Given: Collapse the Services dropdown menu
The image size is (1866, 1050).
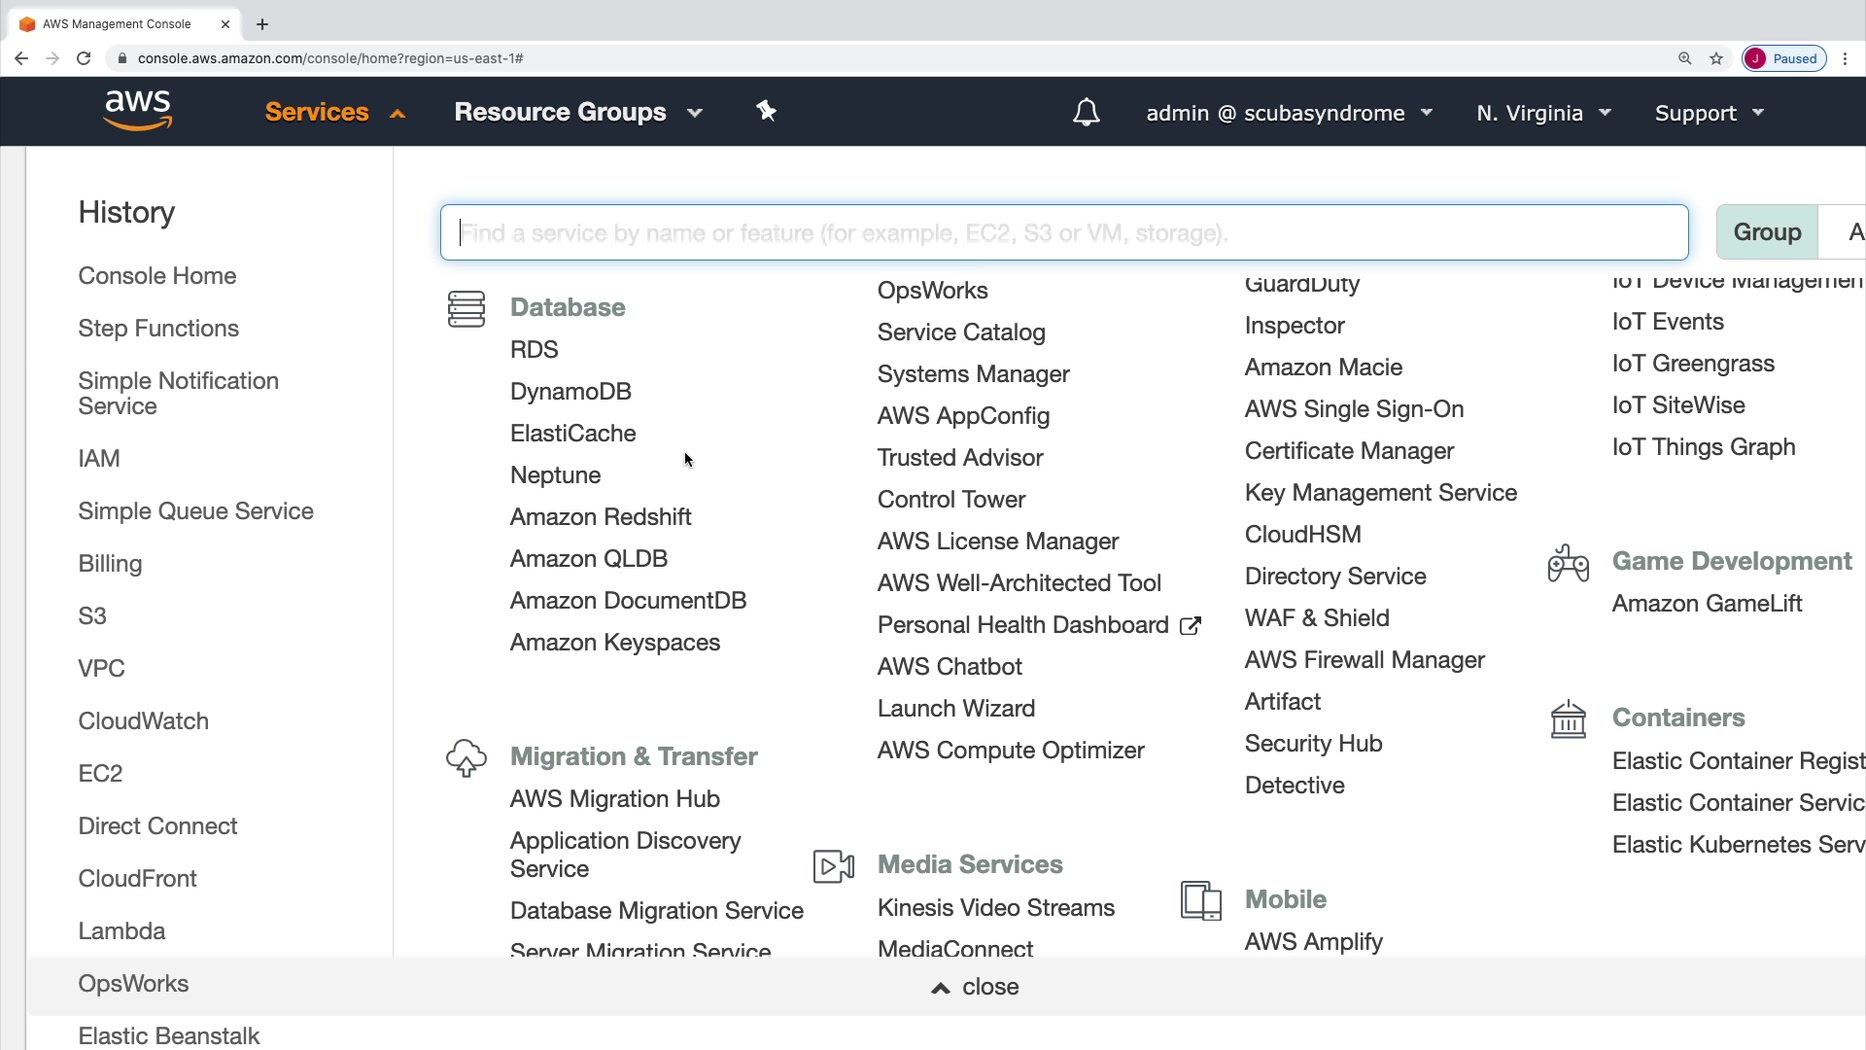Looking at the screenshot, I should click(334, 112).
